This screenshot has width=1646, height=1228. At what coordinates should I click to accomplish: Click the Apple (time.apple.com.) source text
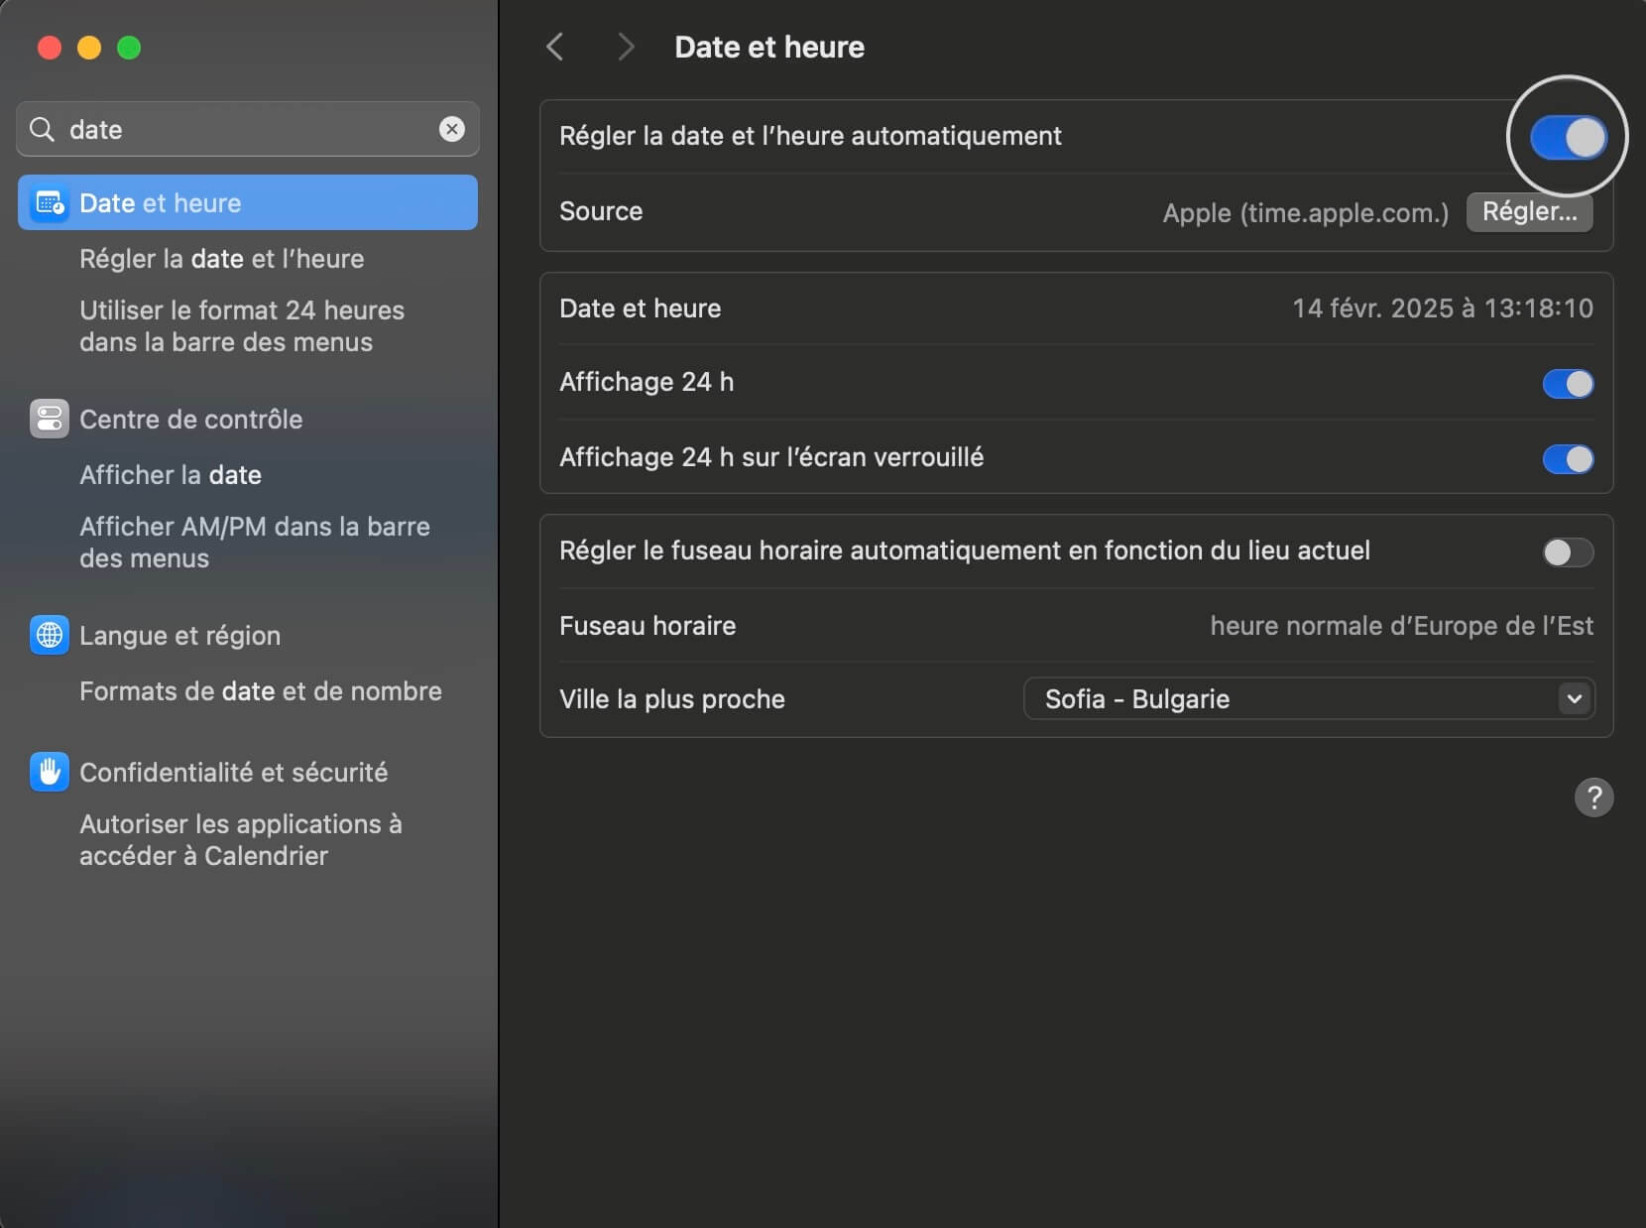(x=1305, y=212)
